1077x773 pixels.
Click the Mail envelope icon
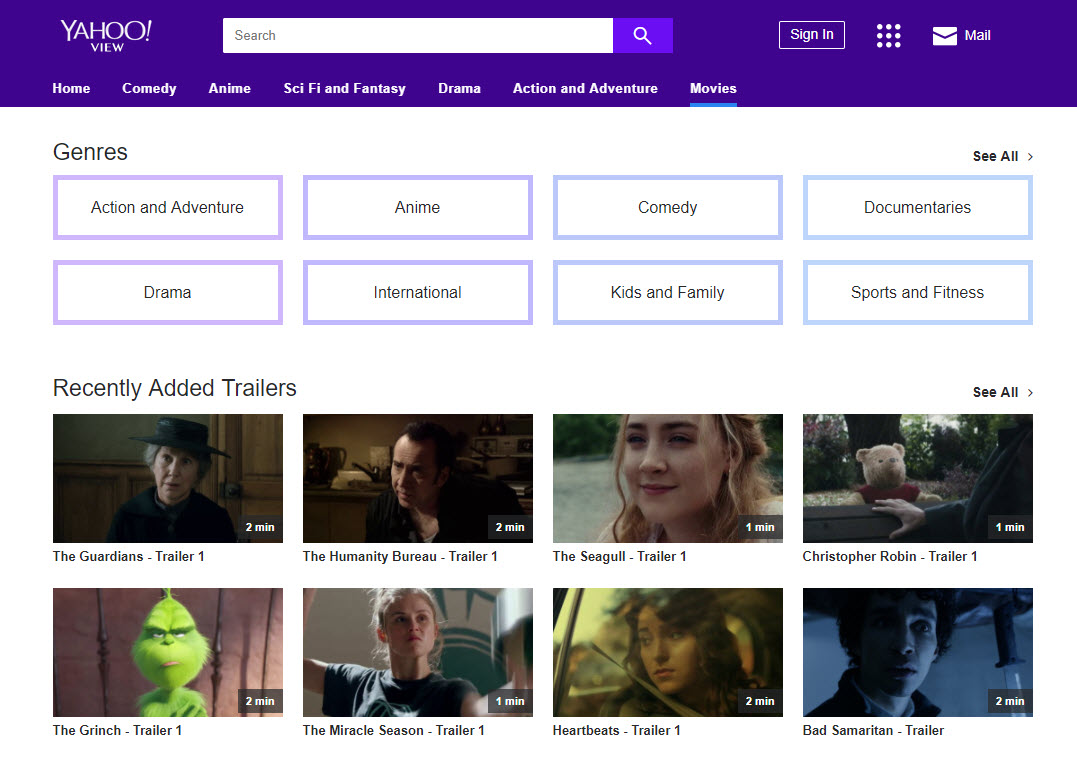pyautogui.click(x=944, y=36)
